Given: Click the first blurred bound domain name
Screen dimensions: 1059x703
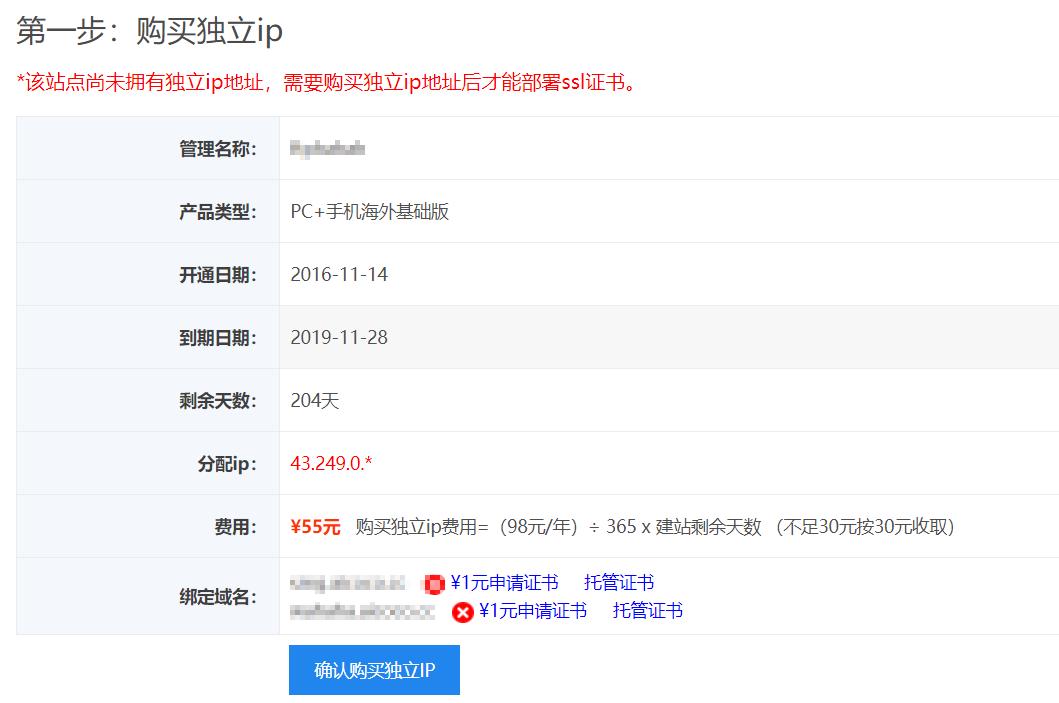Looking at the screenshot, I should click(x=348, y=583).
